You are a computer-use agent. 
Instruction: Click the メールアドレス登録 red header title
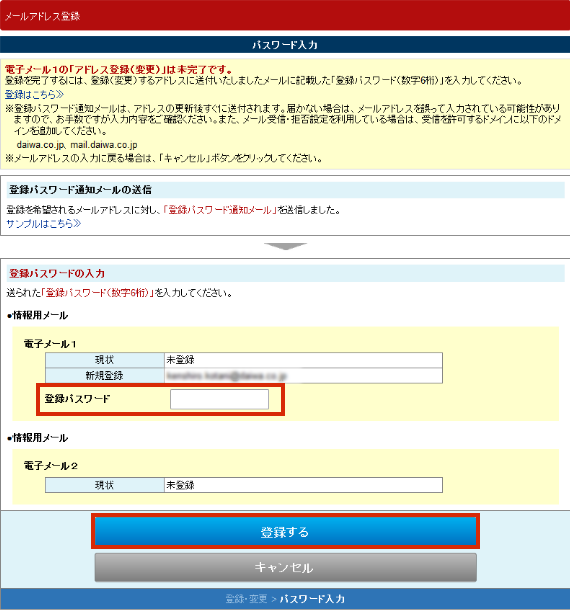click(x=42, y=16)
